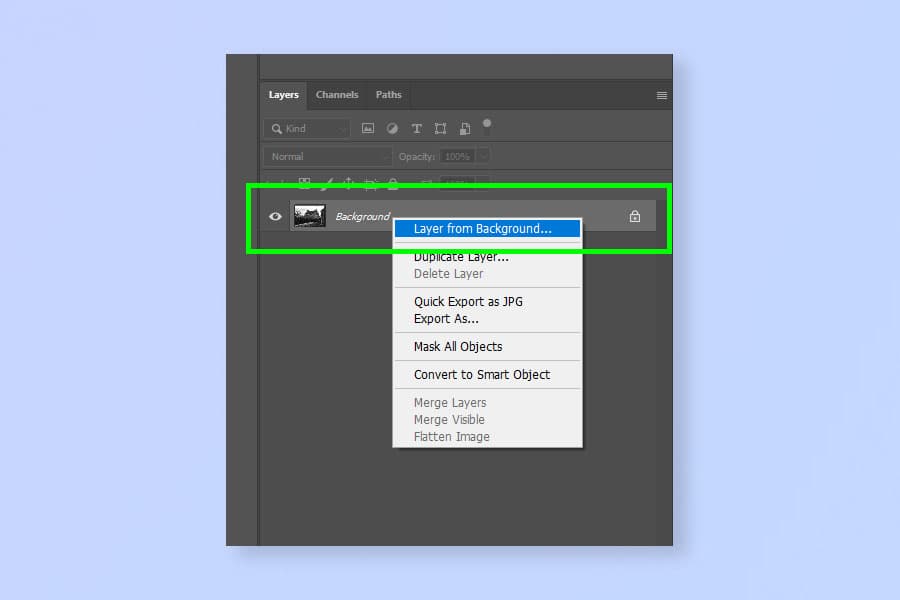Select Quick Export as JPG
900x600 pixels.
[x=468, y=302]
